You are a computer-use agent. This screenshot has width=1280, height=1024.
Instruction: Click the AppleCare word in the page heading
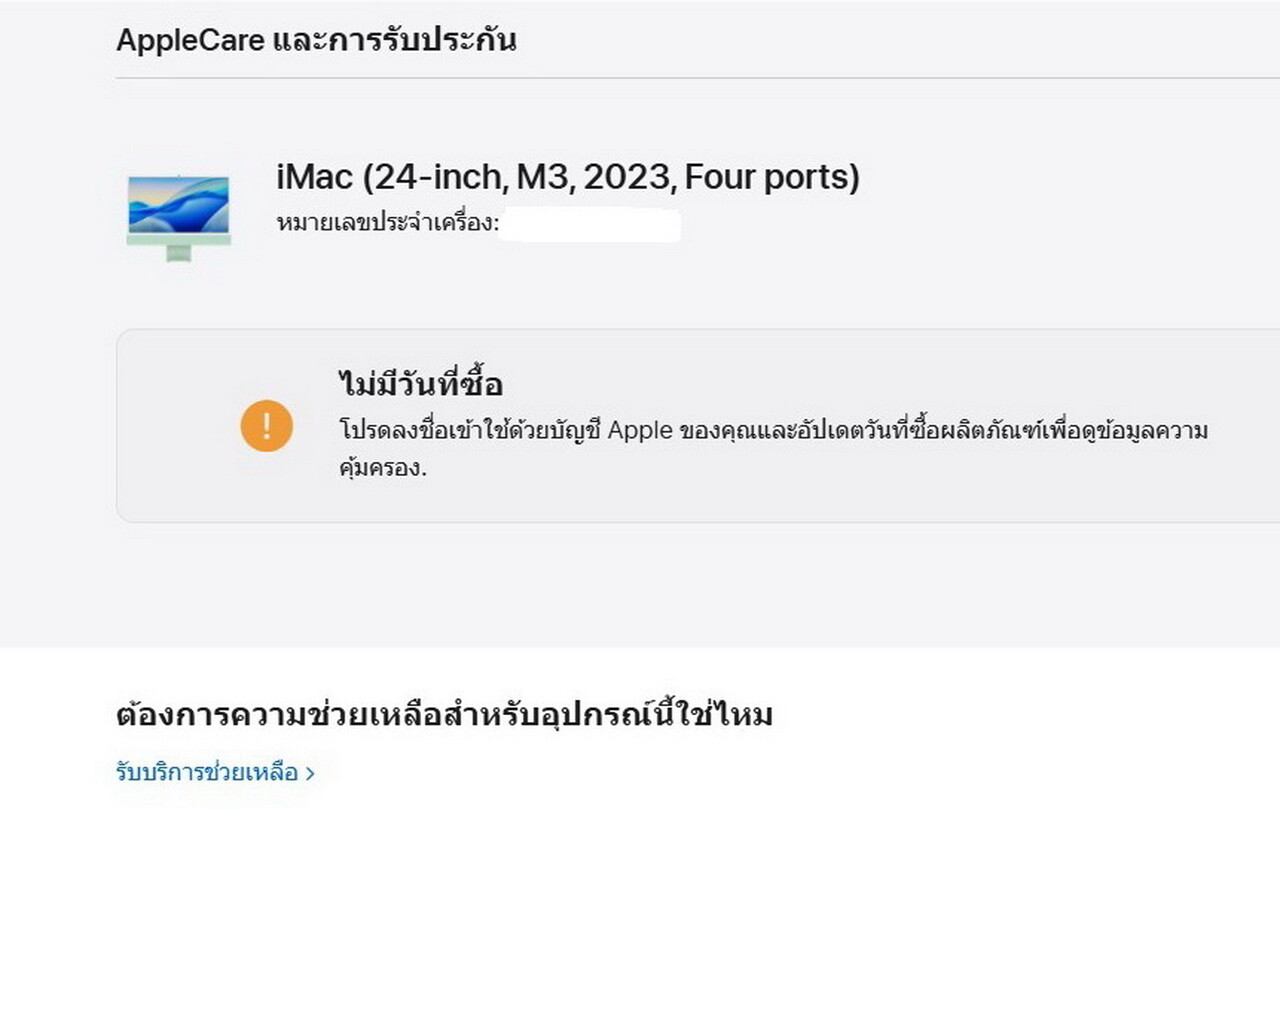(190, 40)
